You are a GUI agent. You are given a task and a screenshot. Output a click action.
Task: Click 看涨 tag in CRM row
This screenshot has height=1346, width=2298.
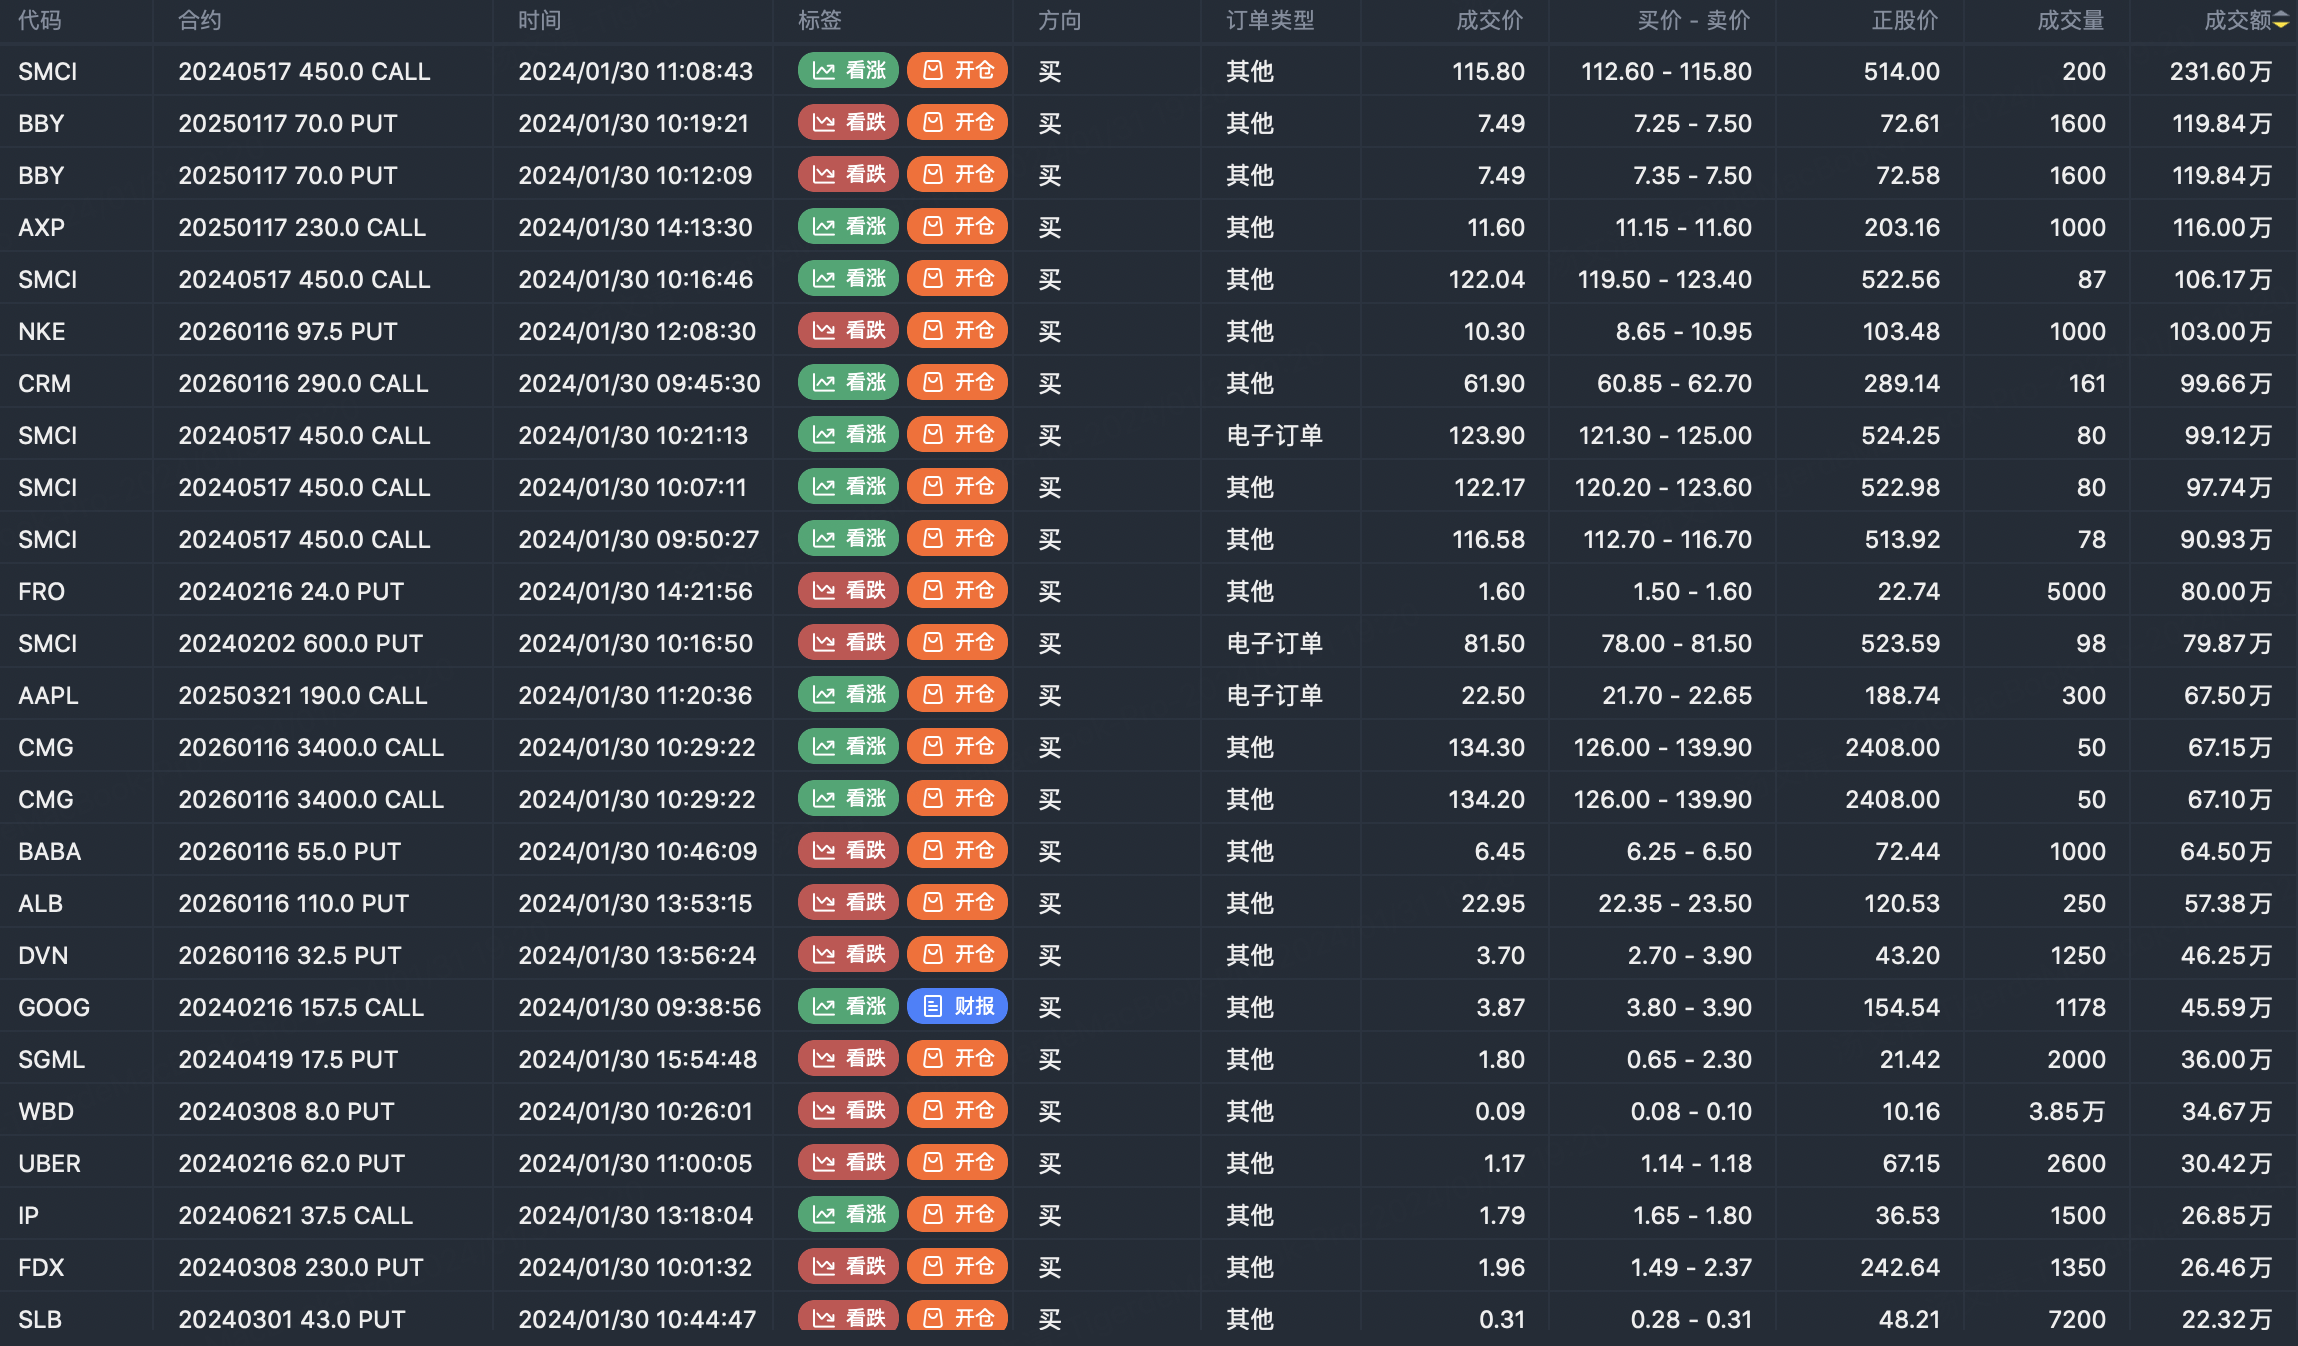(849, 383)
